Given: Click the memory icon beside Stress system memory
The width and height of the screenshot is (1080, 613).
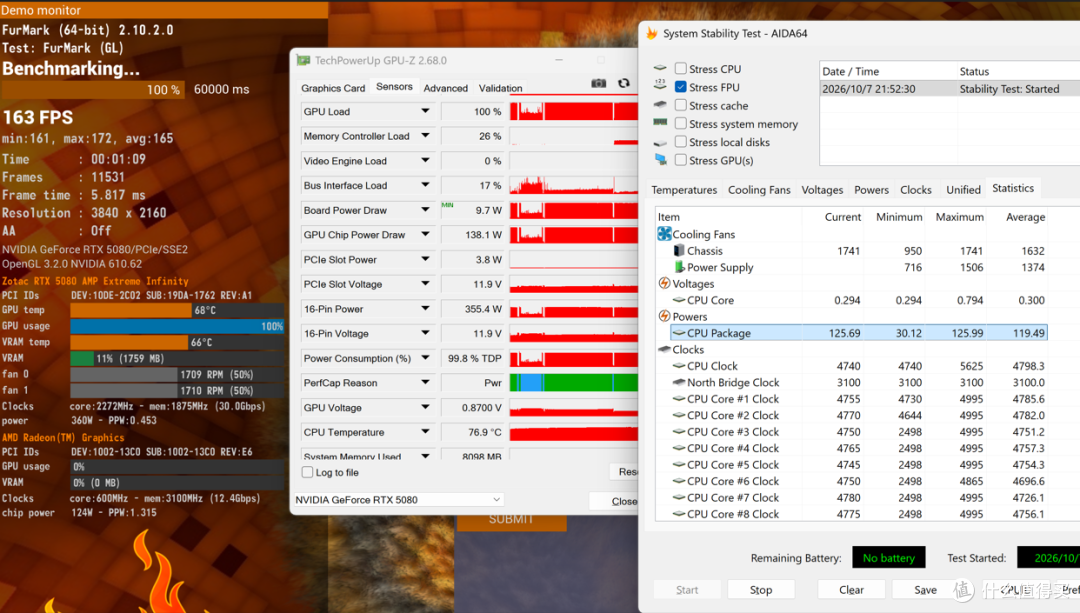Looking at the screenshot, I should click(660, 123).
